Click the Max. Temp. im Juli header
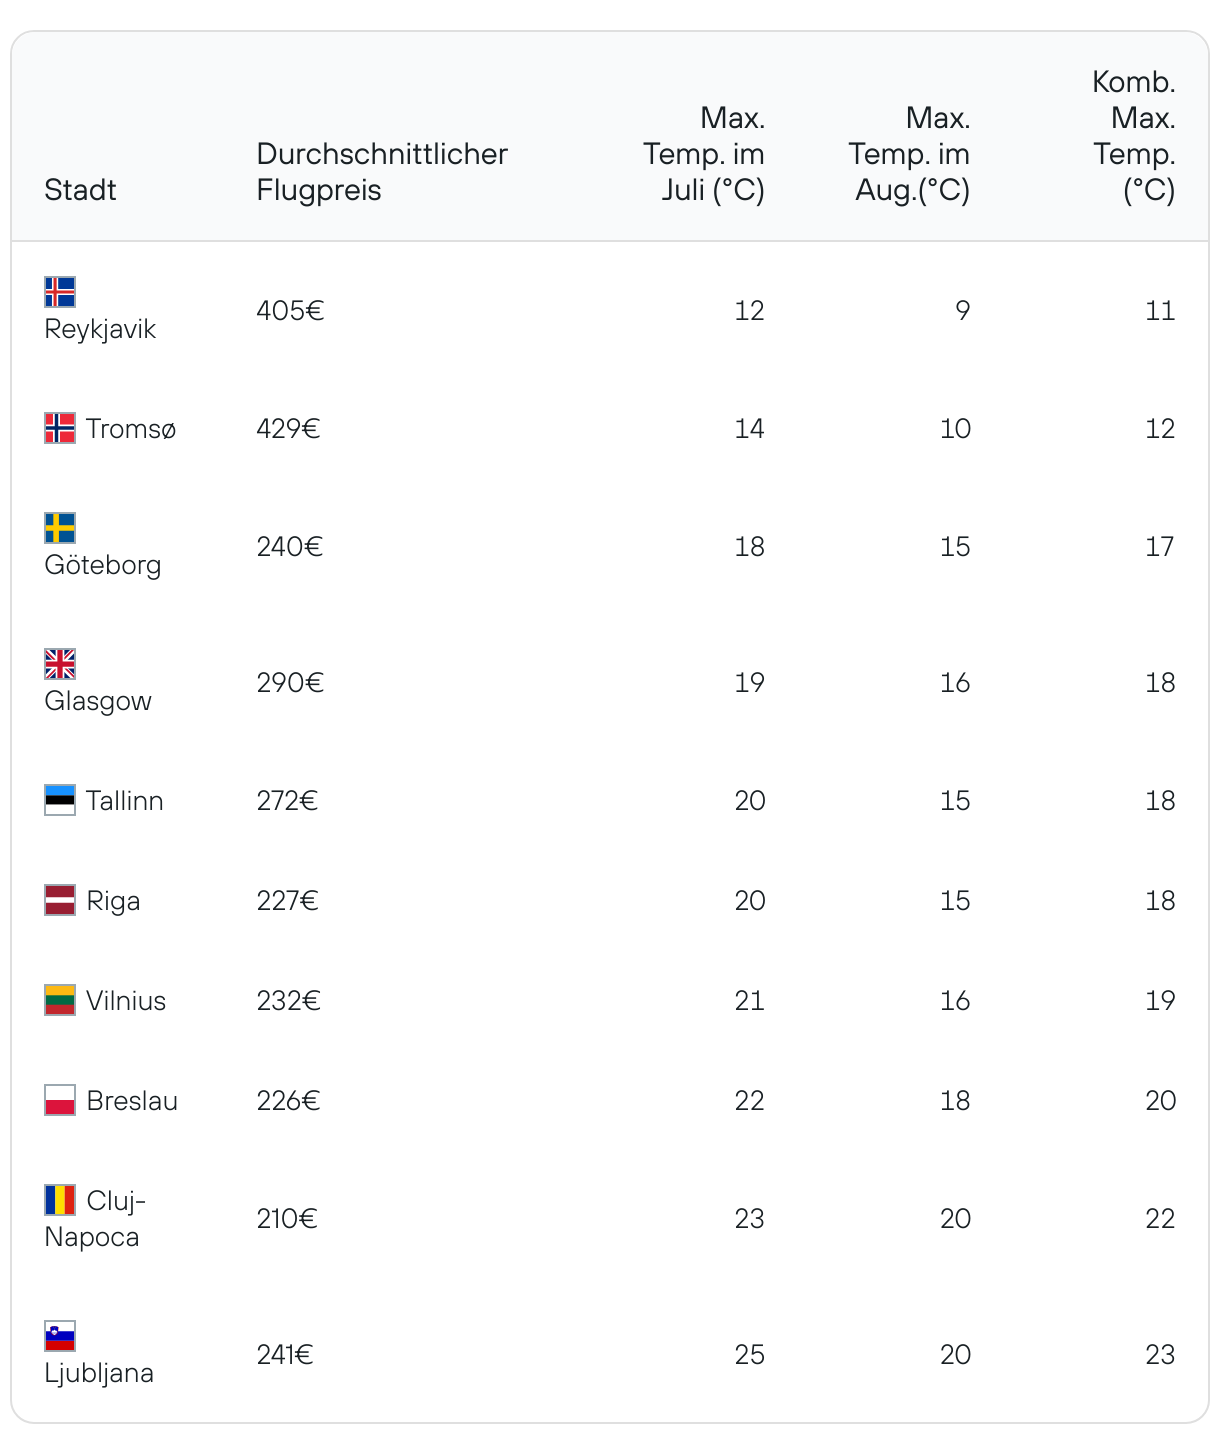The width and height of the screenshot is (1220, 1434). [x=704, y=154]
